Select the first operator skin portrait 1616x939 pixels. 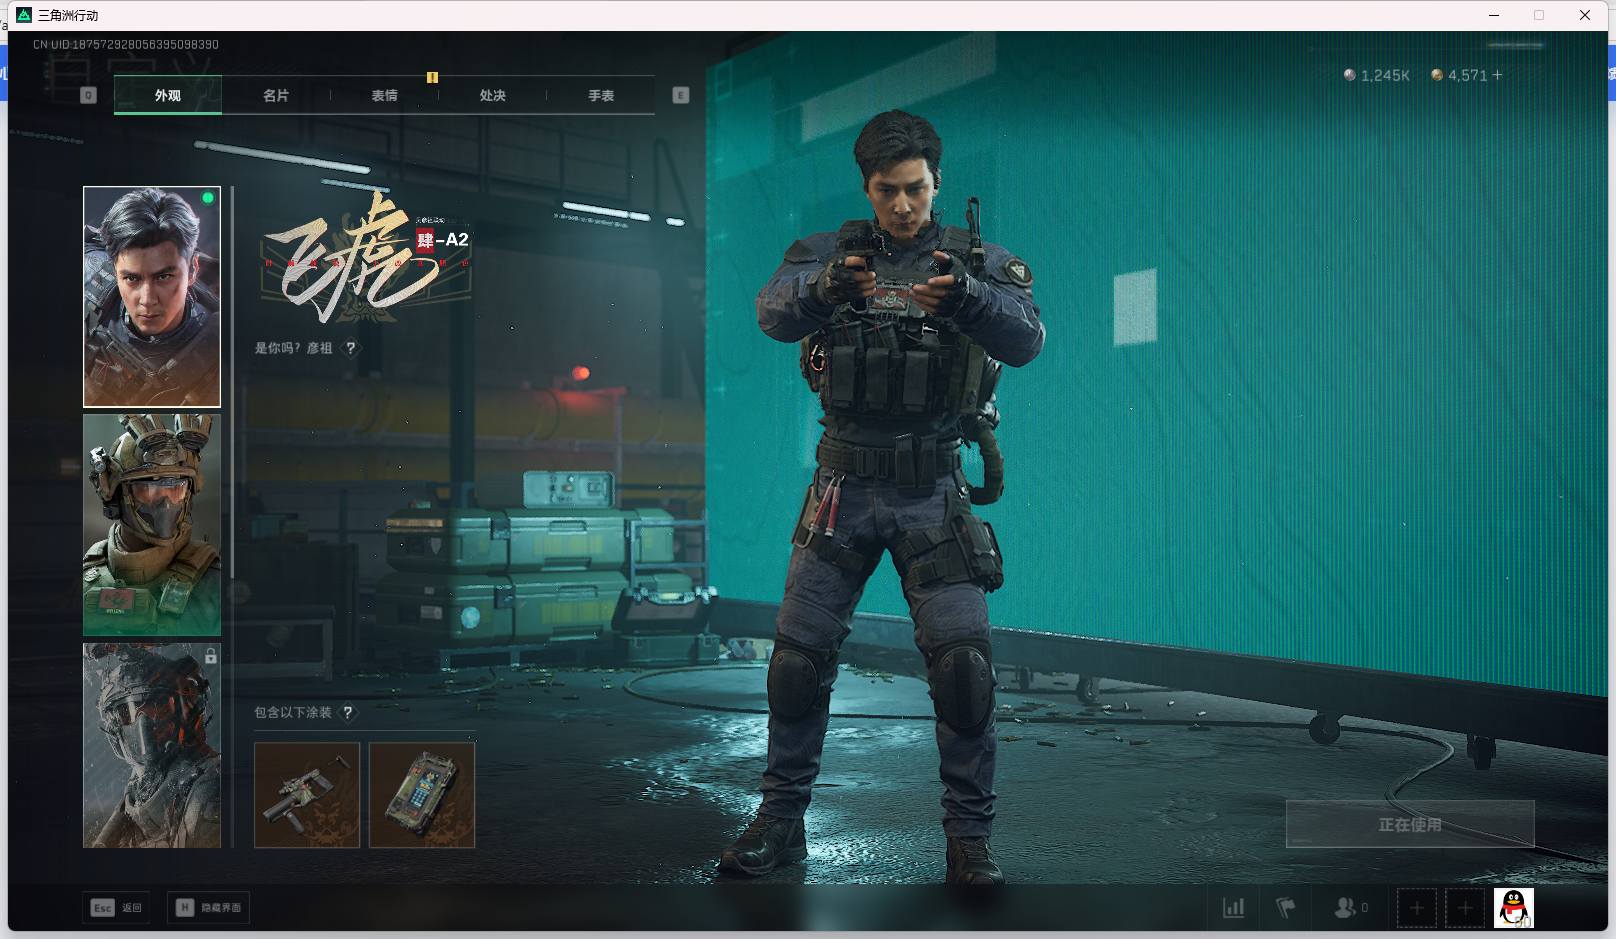[152, 297]
